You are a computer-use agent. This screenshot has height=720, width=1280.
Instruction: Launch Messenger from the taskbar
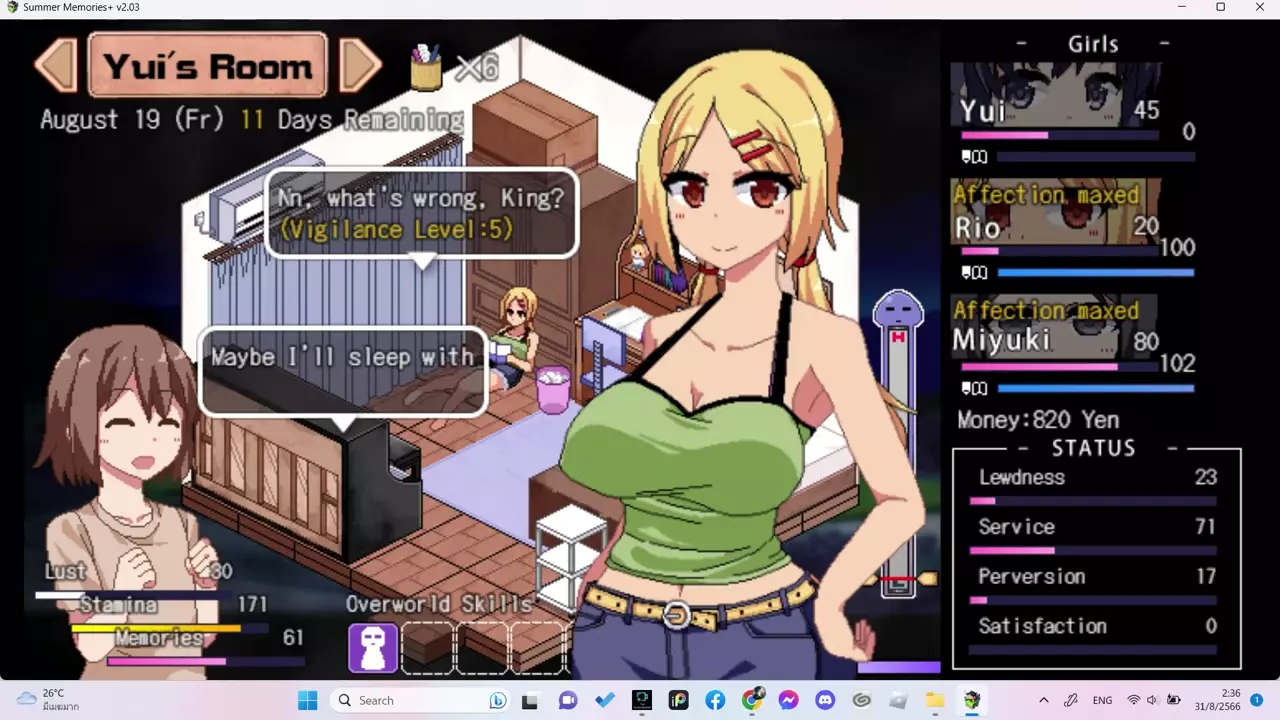click(x=788, y=700)
